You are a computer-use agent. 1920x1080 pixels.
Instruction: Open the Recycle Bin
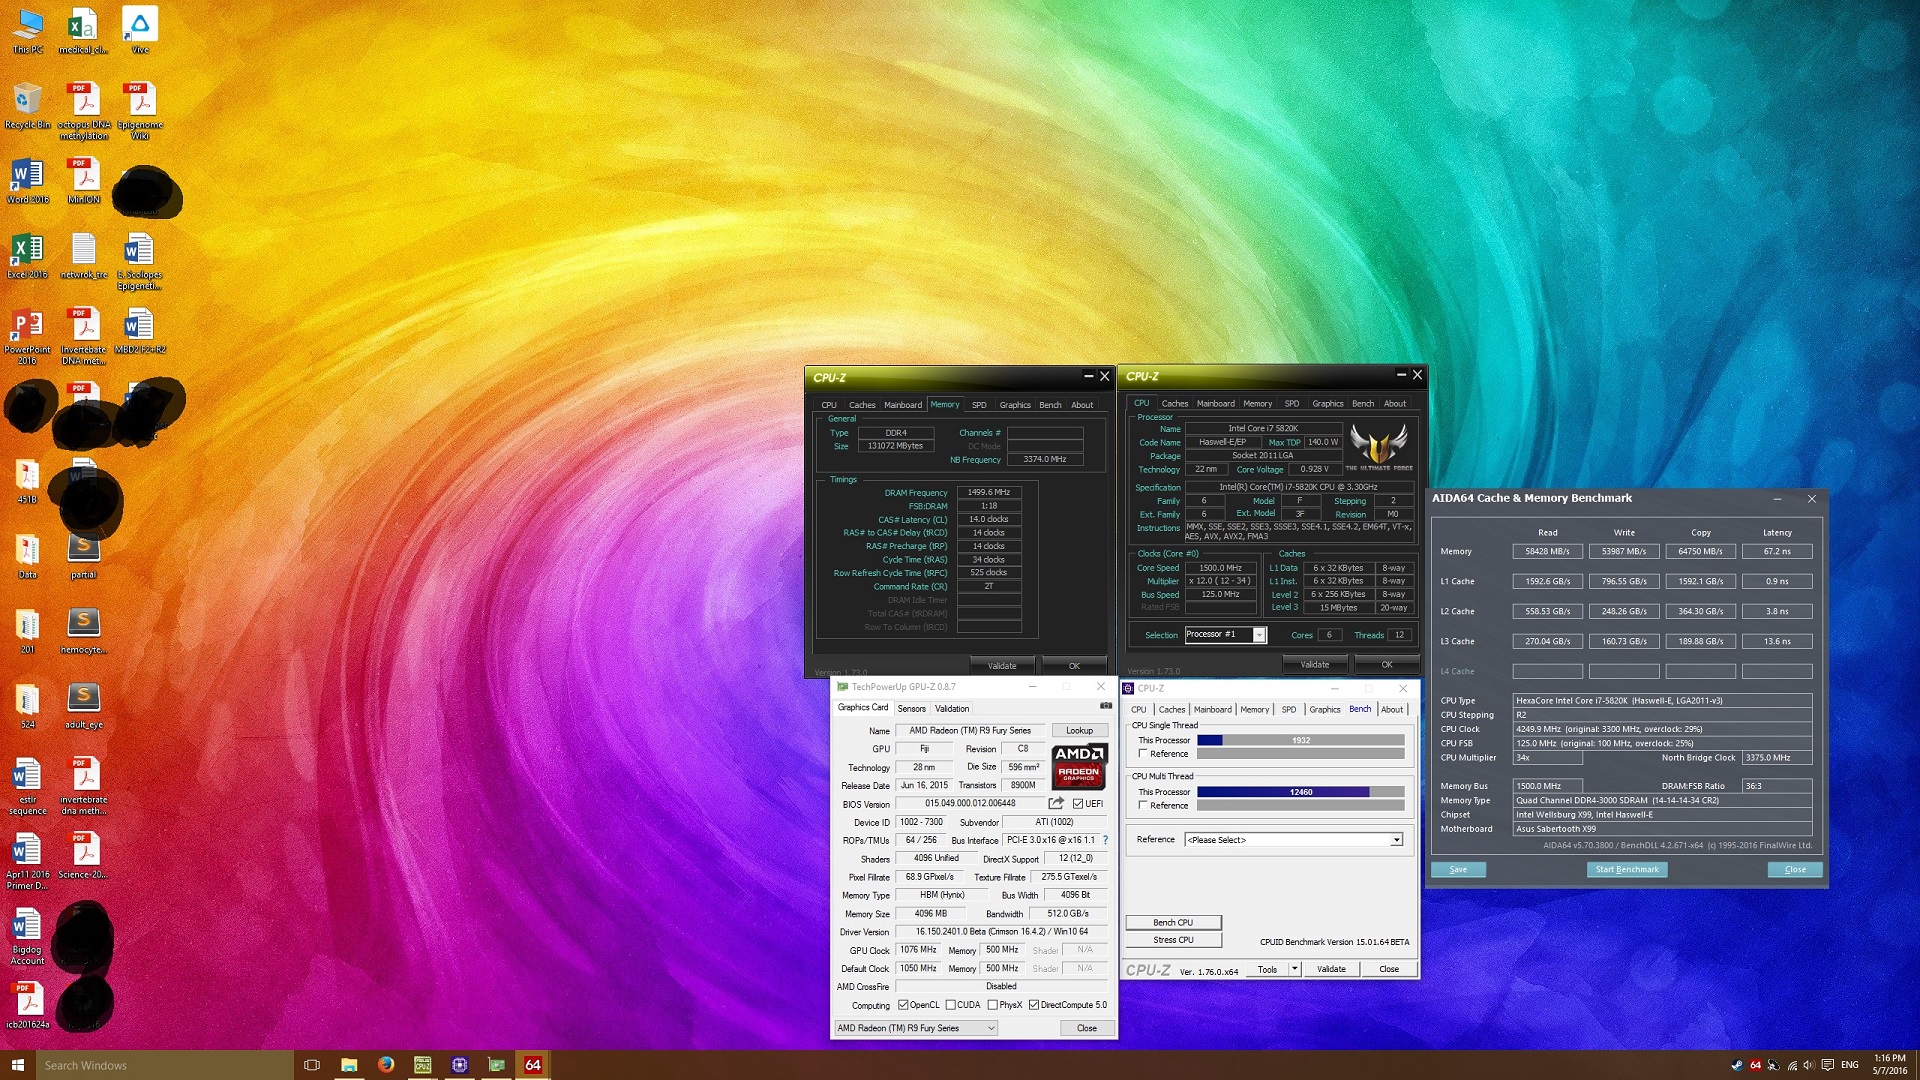[x=27, y=106]
